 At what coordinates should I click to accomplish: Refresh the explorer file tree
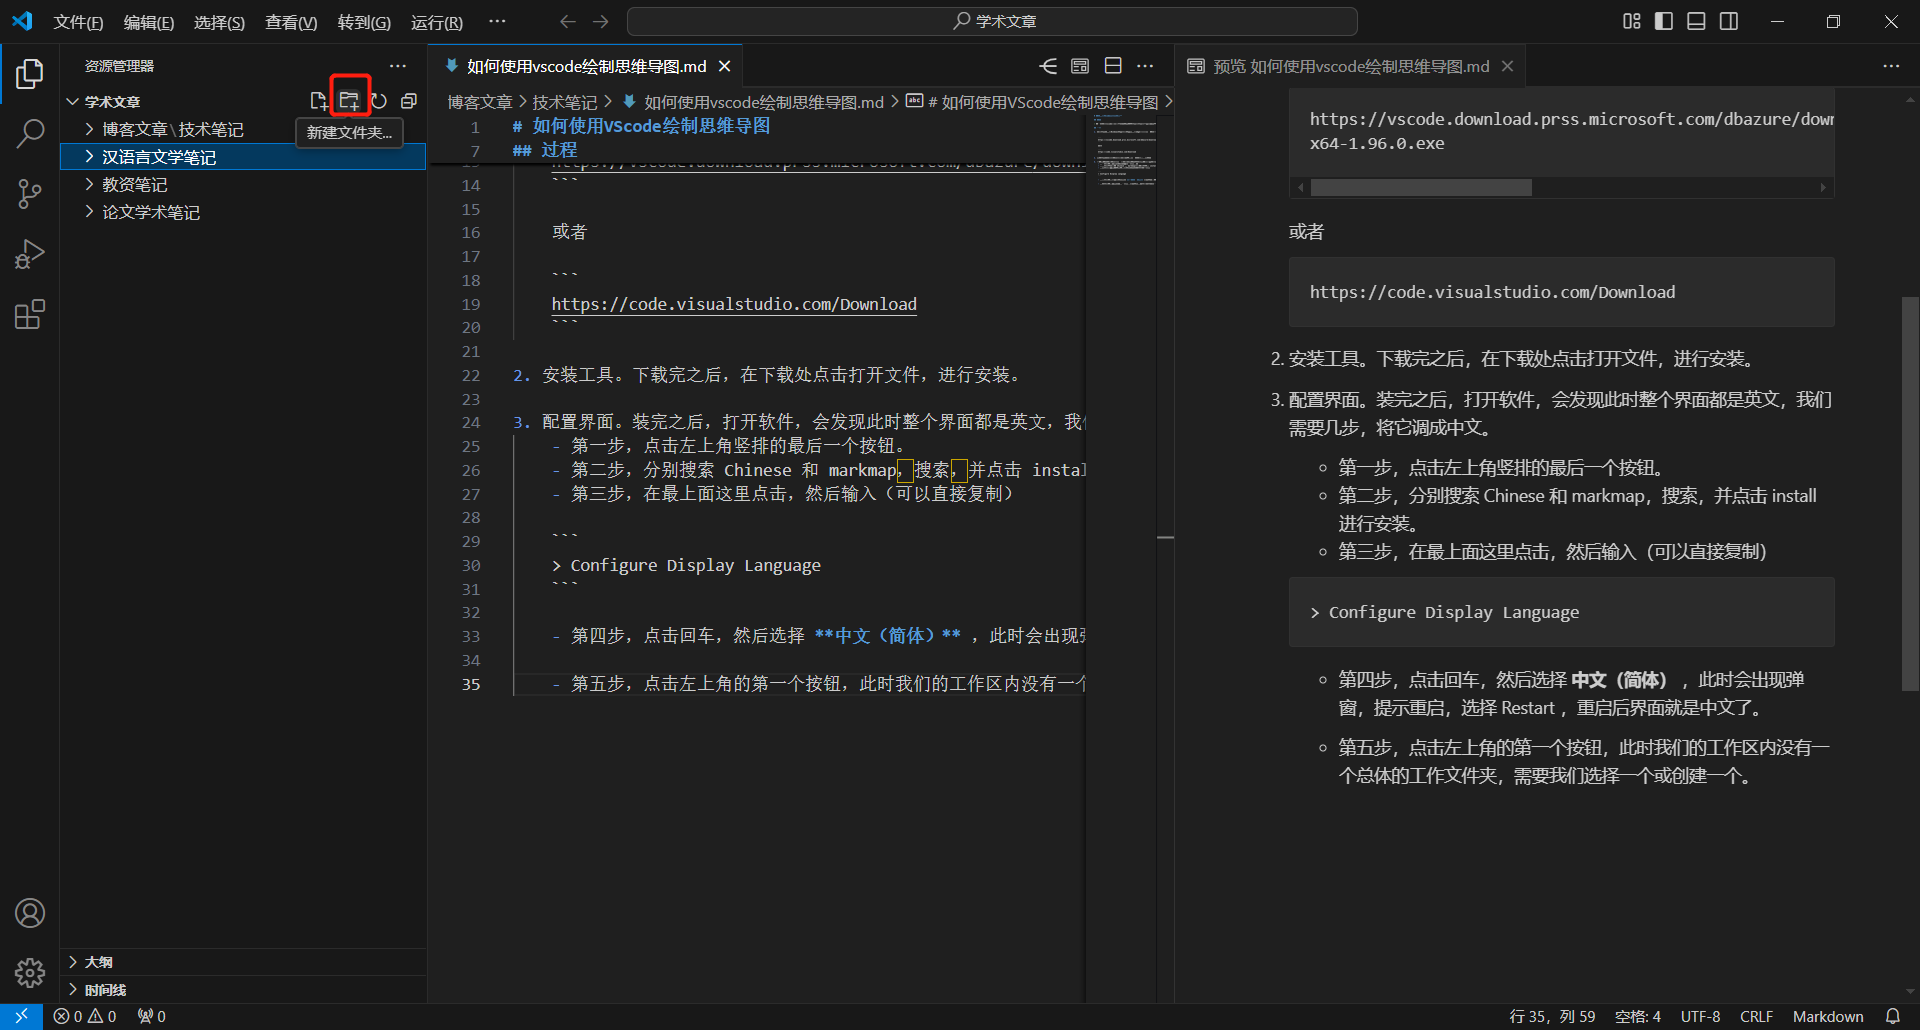(x=379, y=101)
